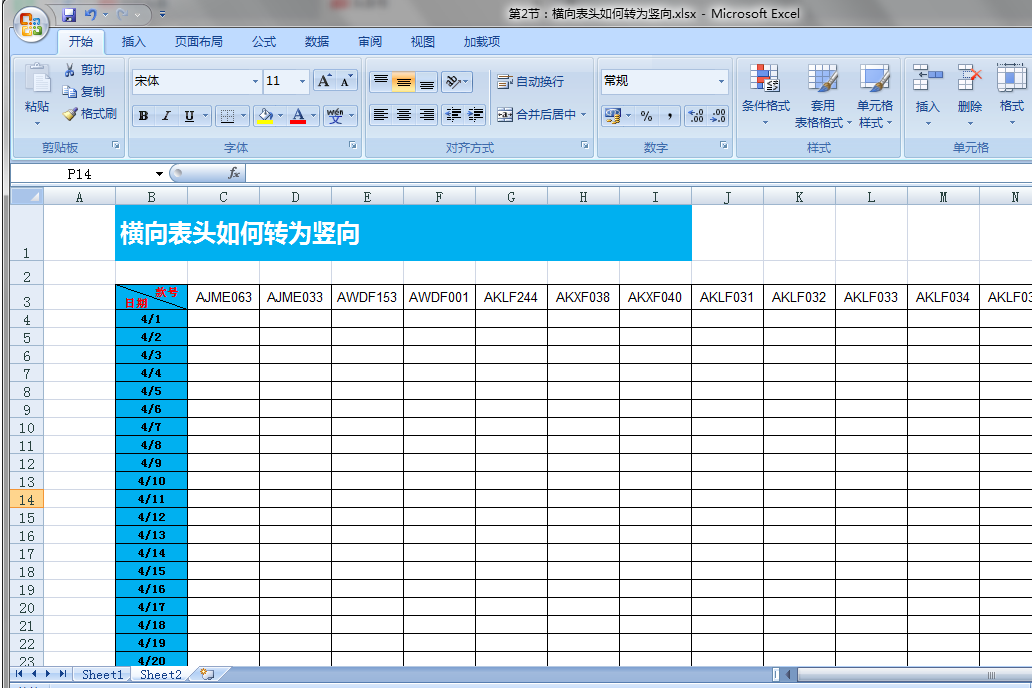Align text right
Screen dimensions: 1032x688
(426, 115)
